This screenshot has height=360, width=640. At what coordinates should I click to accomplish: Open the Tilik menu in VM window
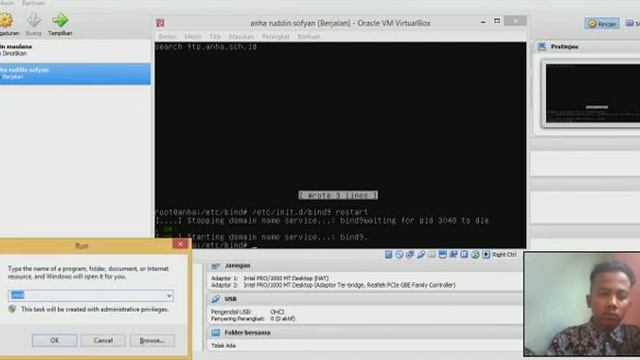[x=215, y=36]
